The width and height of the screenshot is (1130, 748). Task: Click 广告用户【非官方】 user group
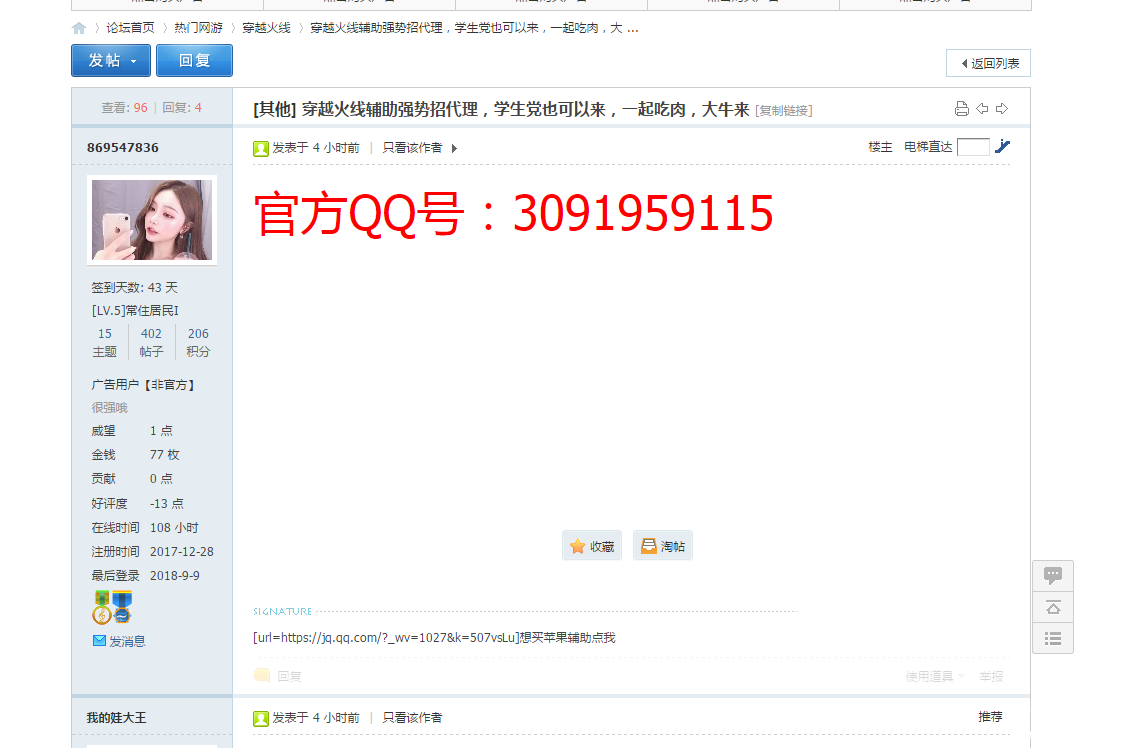pos(143,385)
